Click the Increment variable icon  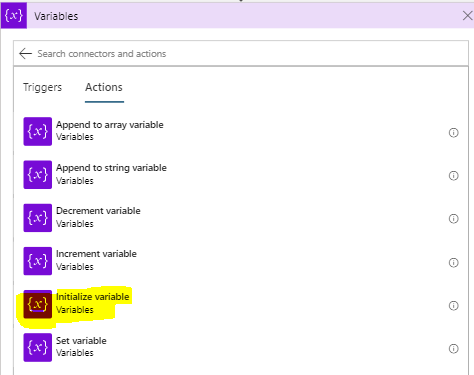(x=38, y=261)
